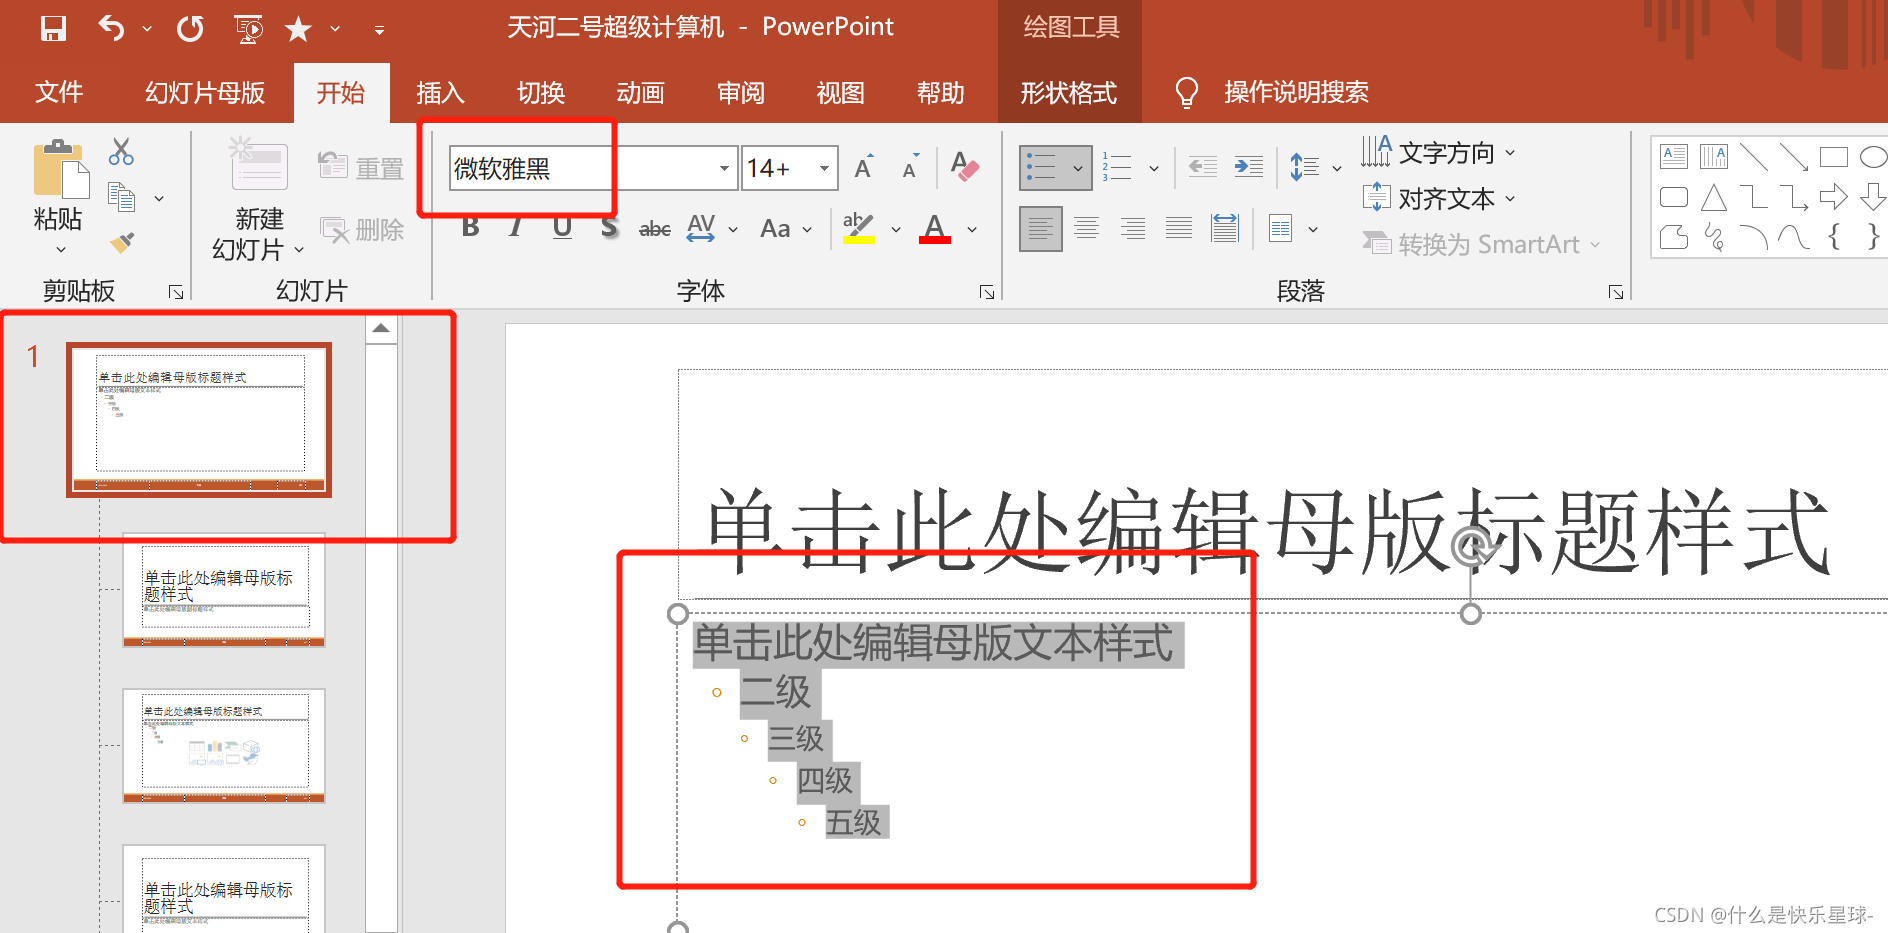Open 对齐文本 align text options
This screenshot has height=933, width=1888.
click(1438, 198)
